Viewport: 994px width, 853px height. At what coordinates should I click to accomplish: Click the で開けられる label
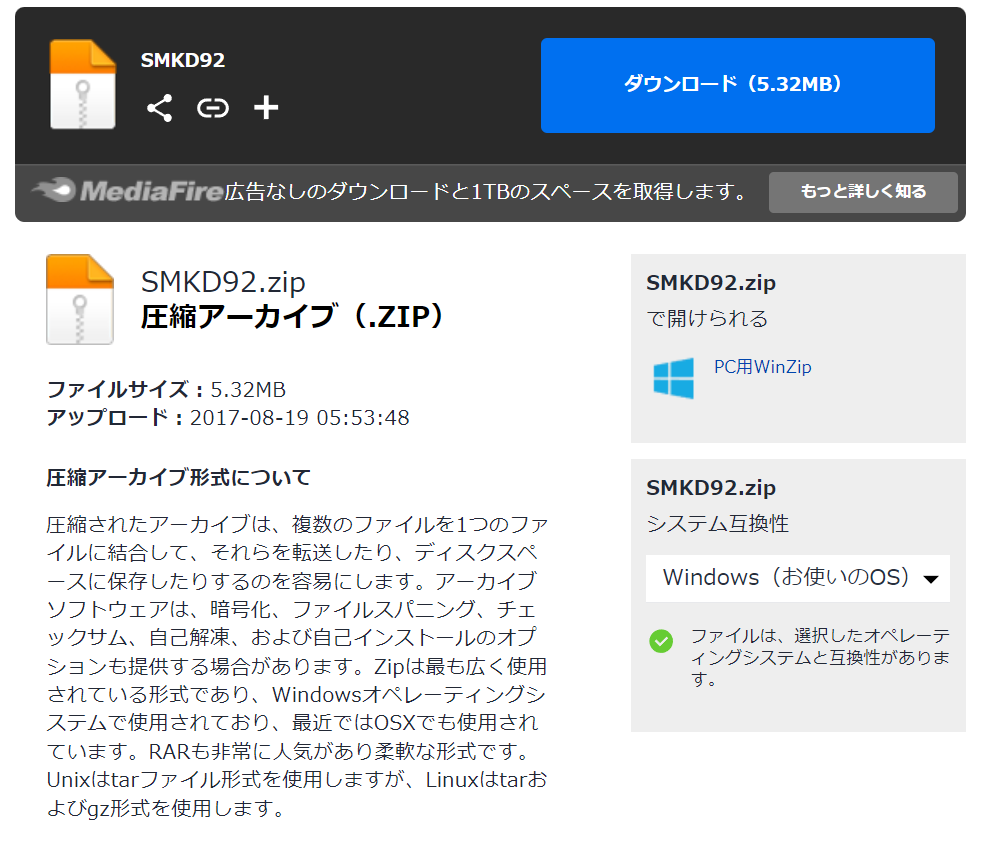pyautogui.click(x=707, y=319)
